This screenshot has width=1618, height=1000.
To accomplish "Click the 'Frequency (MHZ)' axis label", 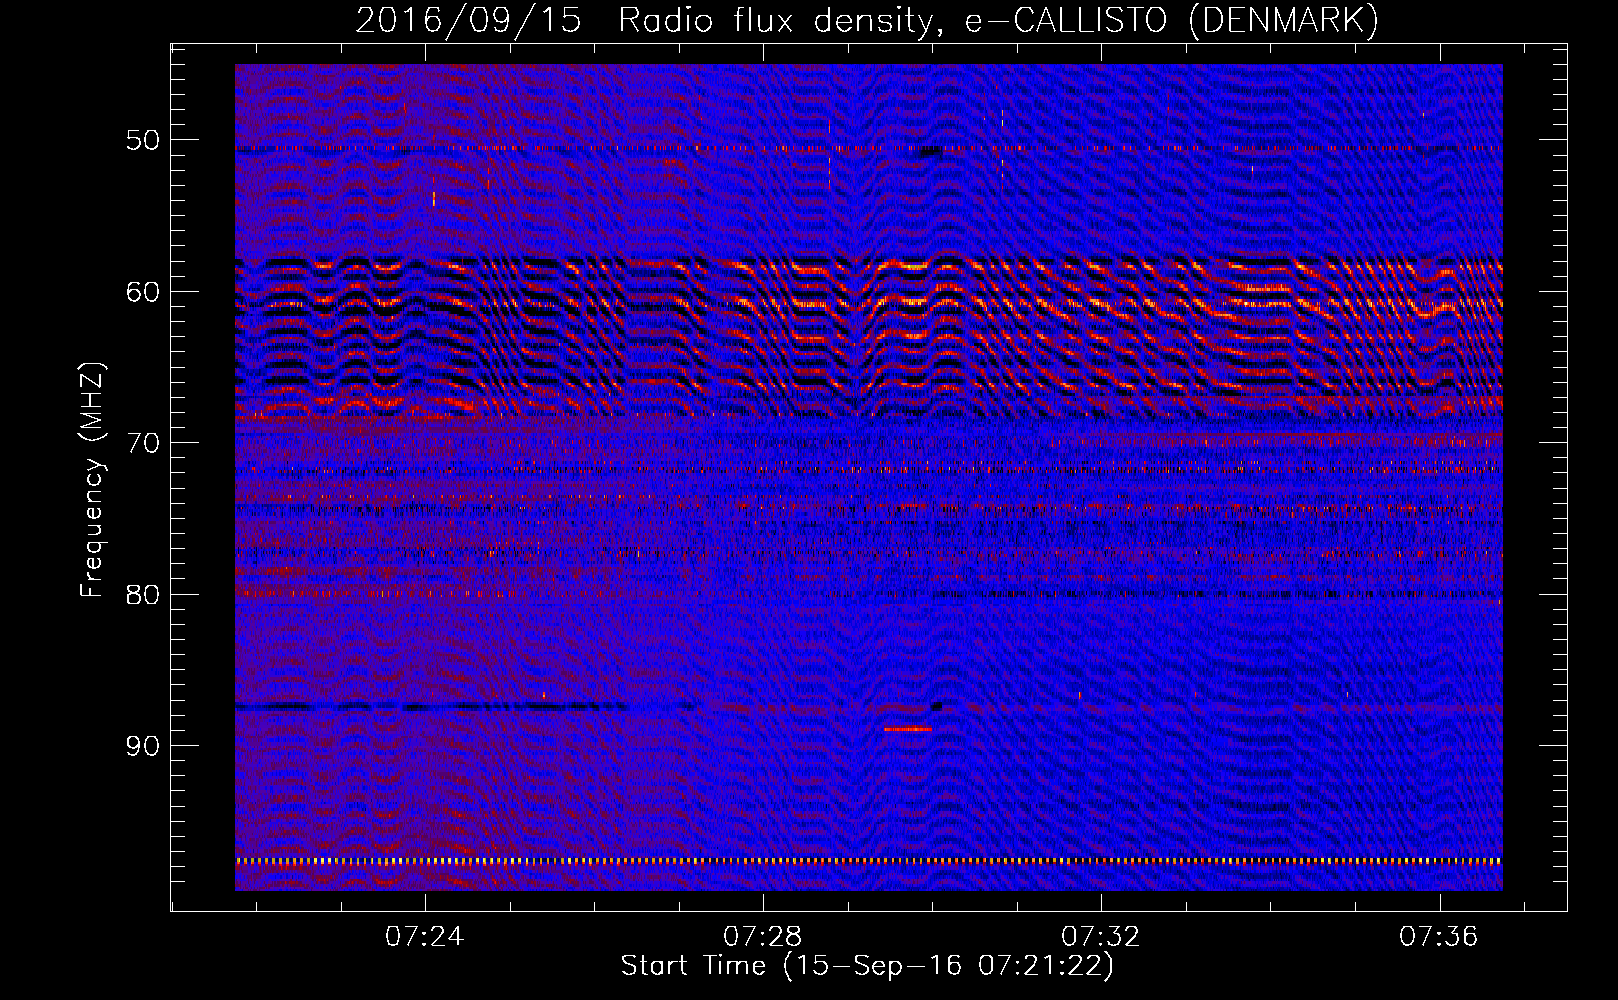I will click(x=91, y=480).
